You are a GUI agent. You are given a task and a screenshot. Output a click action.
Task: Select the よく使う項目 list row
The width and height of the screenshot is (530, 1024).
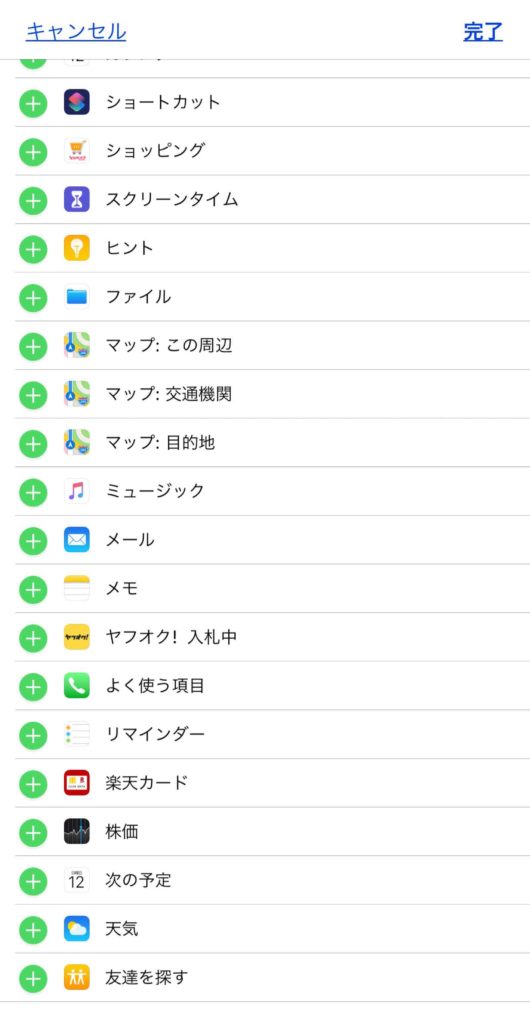[272, 686]
